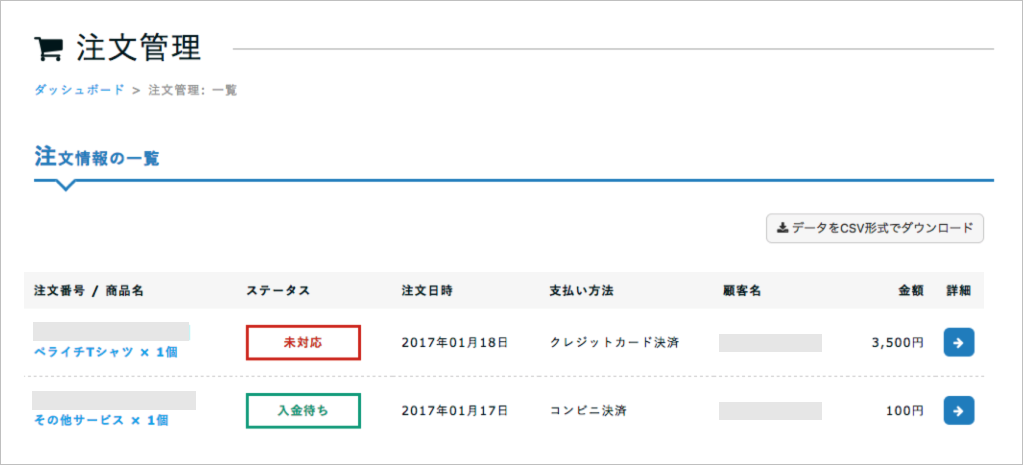Click the ステータス column header
Viewport: 1023px width, 465px height.
278,291
